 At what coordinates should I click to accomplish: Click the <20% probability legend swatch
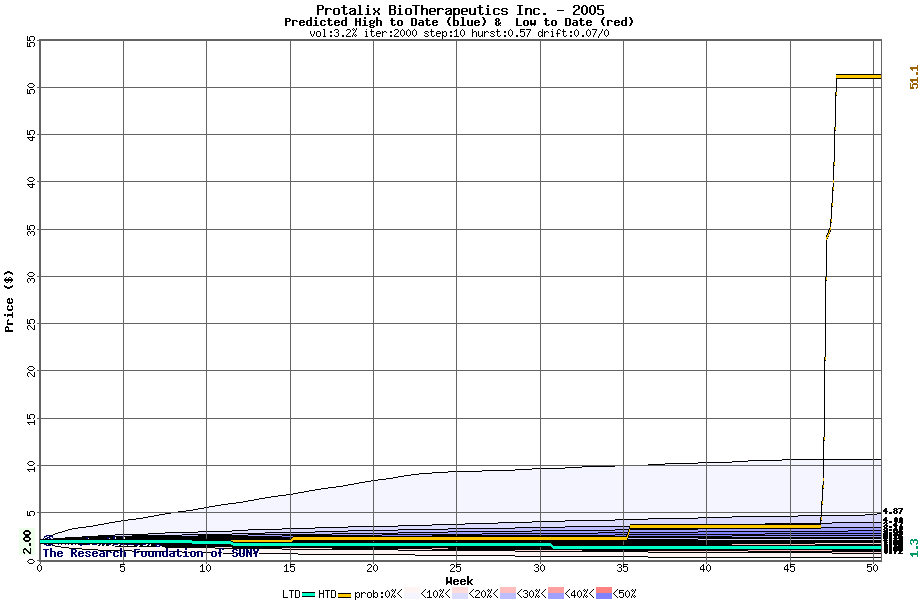(x=508, y=594)
